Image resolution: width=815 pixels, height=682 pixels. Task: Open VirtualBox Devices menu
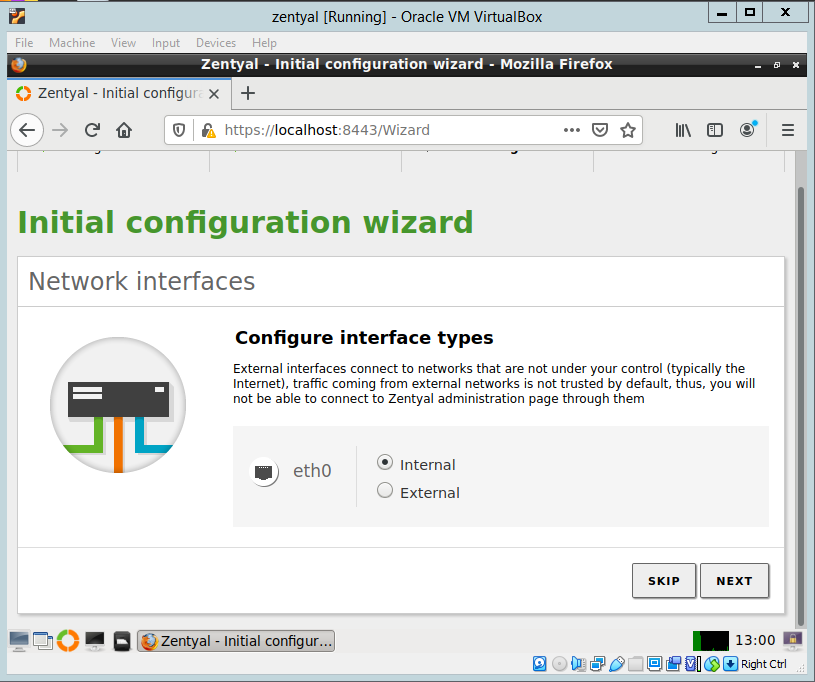click(216, 43)
